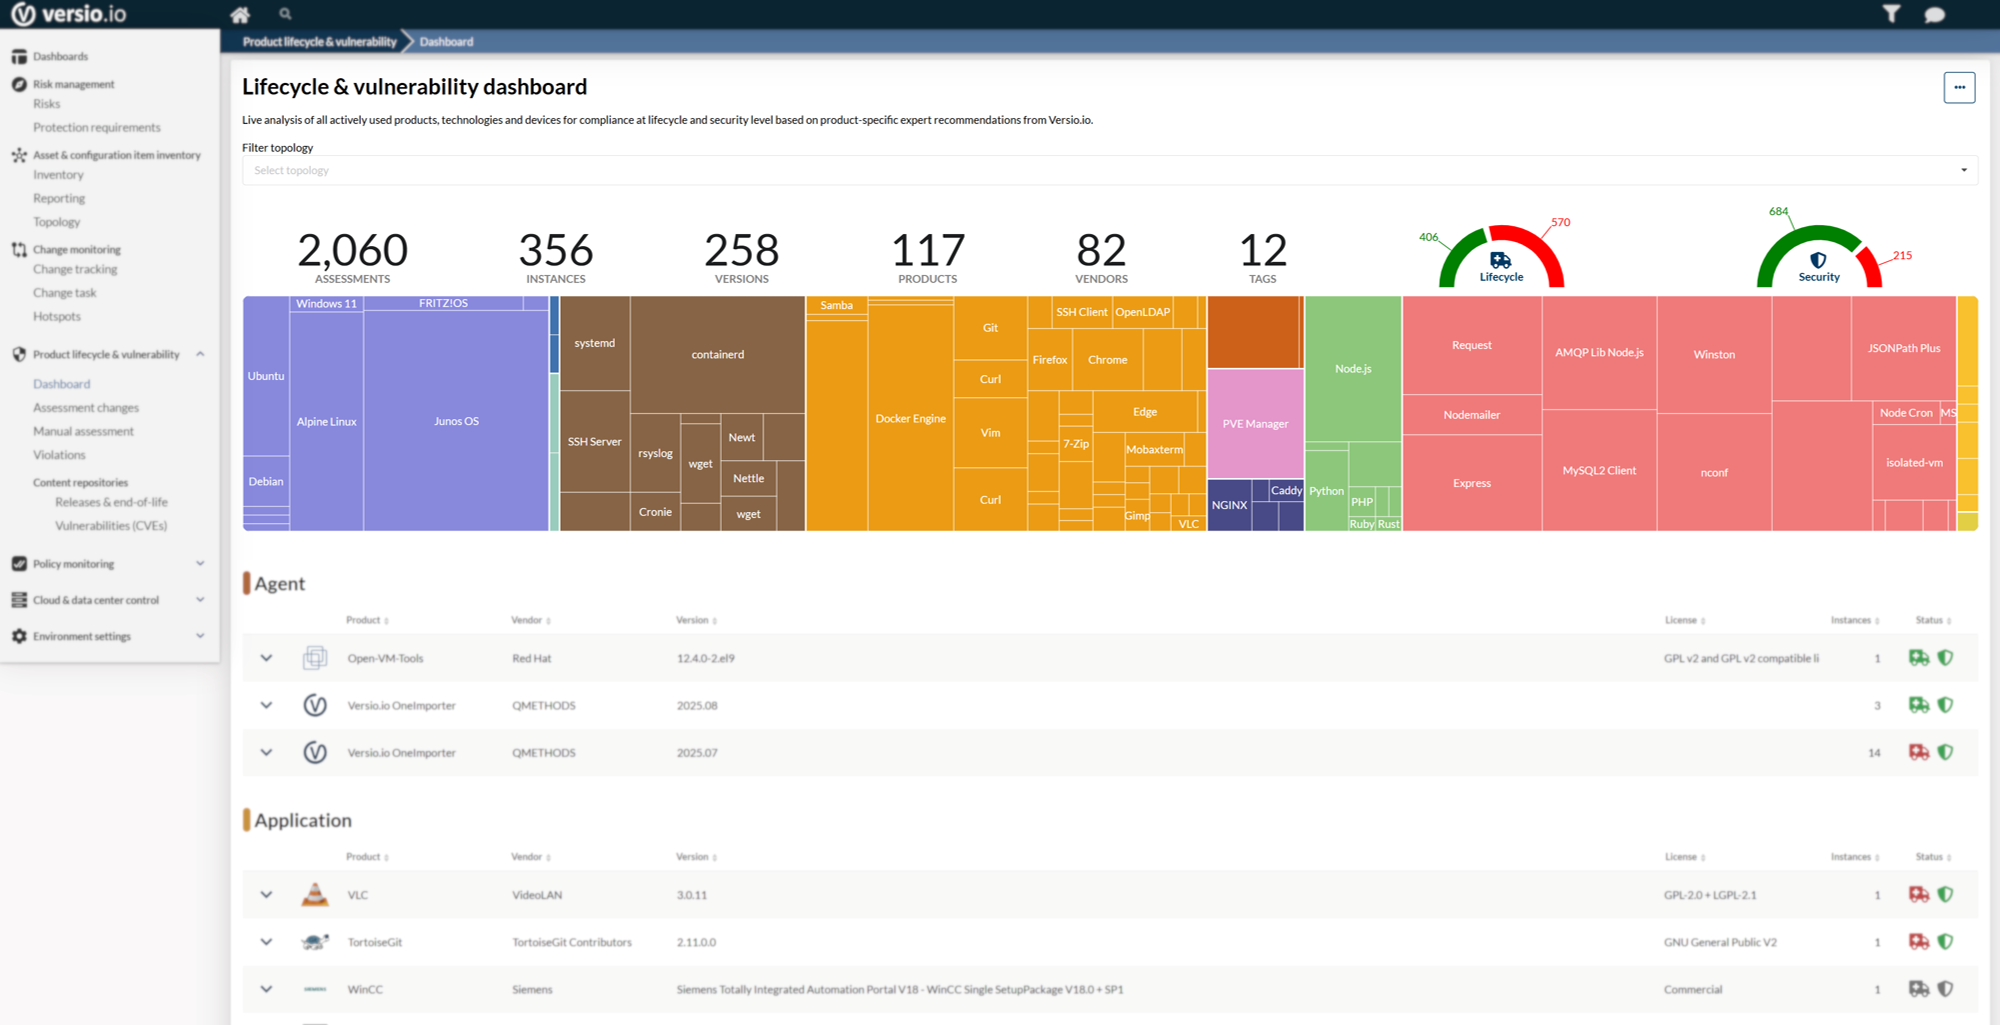Viewport: 2000px width, 1025px height.
Task: Go to Assessment changes page
Action: click(86, 408)
